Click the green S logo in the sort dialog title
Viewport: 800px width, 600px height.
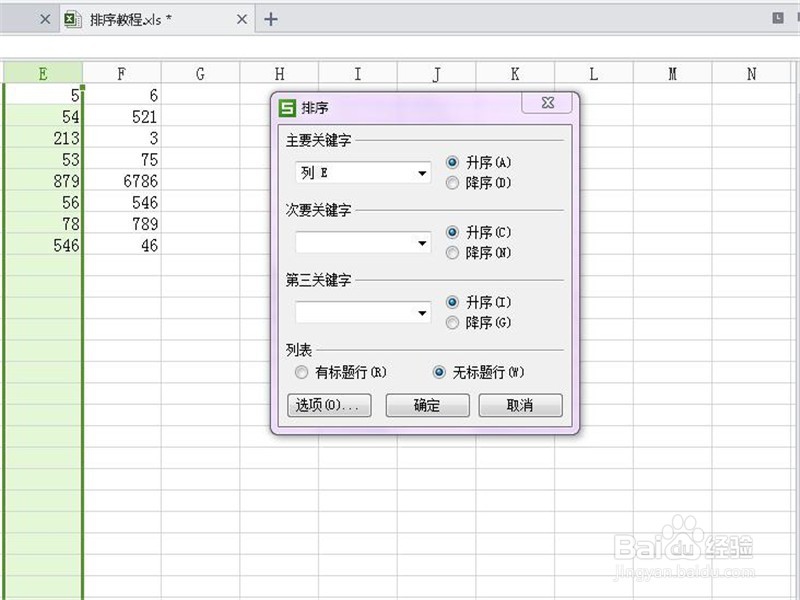287,103
